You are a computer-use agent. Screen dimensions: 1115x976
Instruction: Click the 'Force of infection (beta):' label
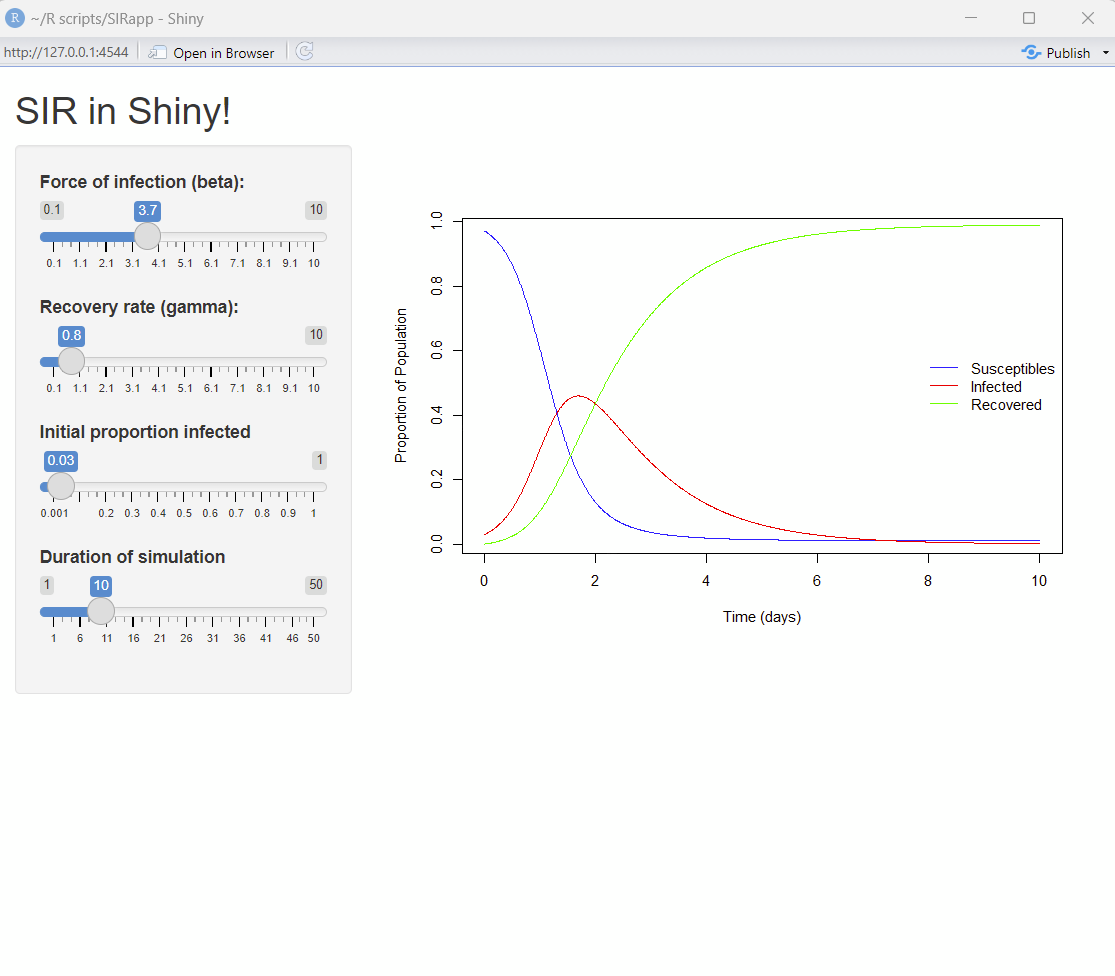(142, 182)
